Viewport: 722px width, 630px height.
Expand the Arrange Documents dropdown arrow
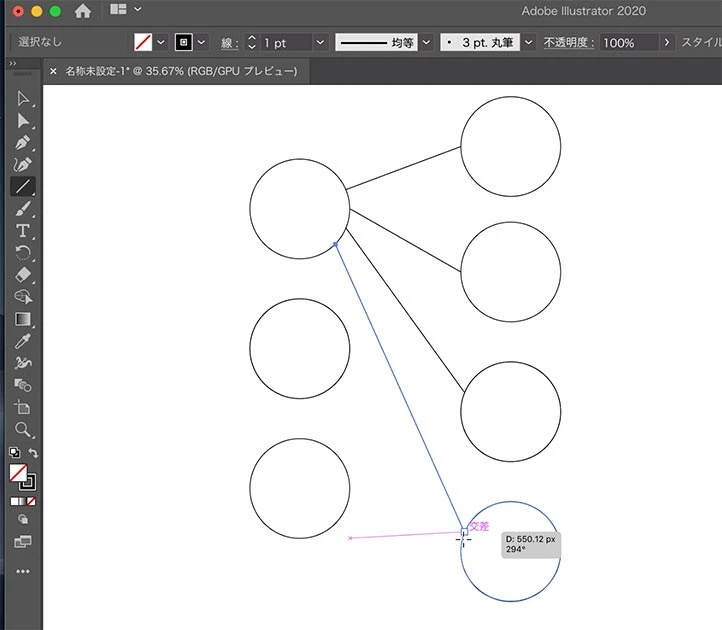pos(138,9)
